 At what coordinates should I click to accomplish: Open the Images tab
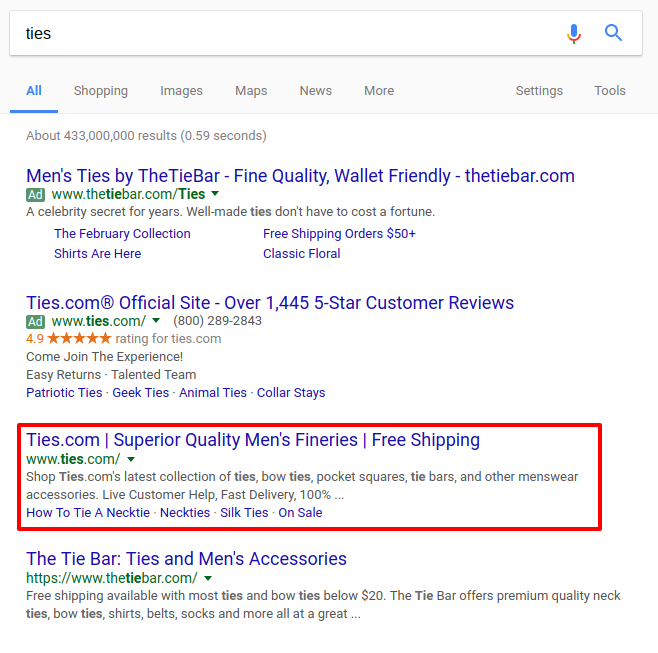pos(181,91)
